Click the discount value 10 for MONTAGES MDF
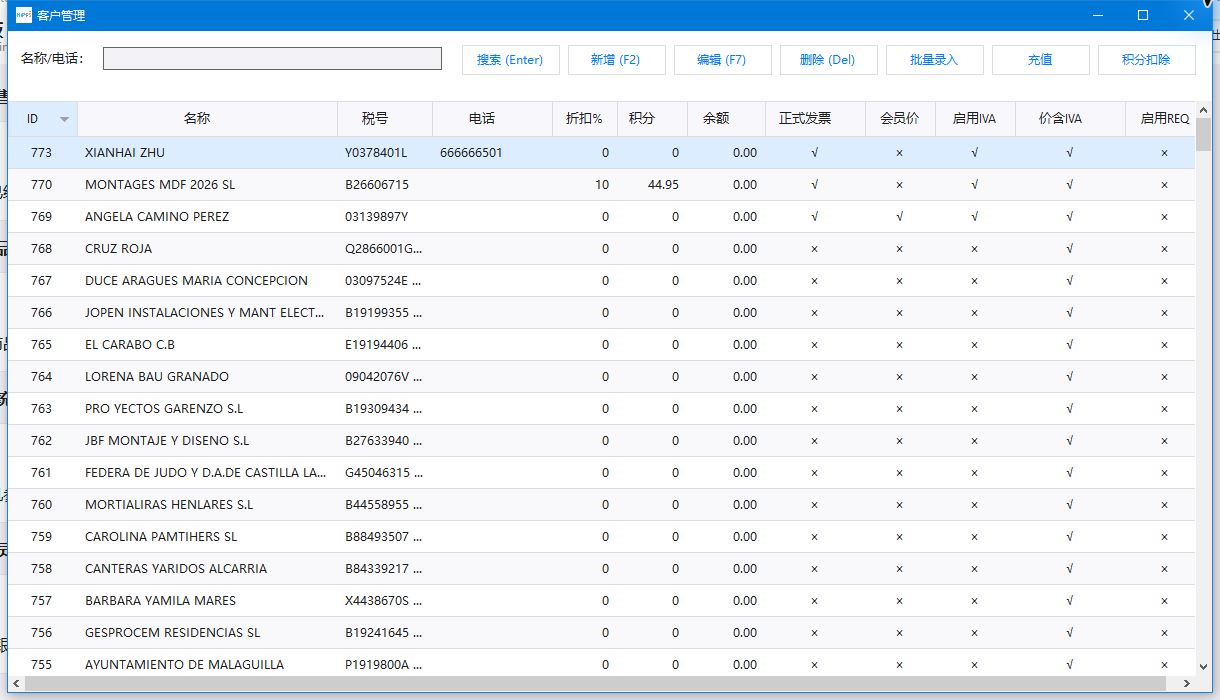1220x700 pixels. click(602, 185)
